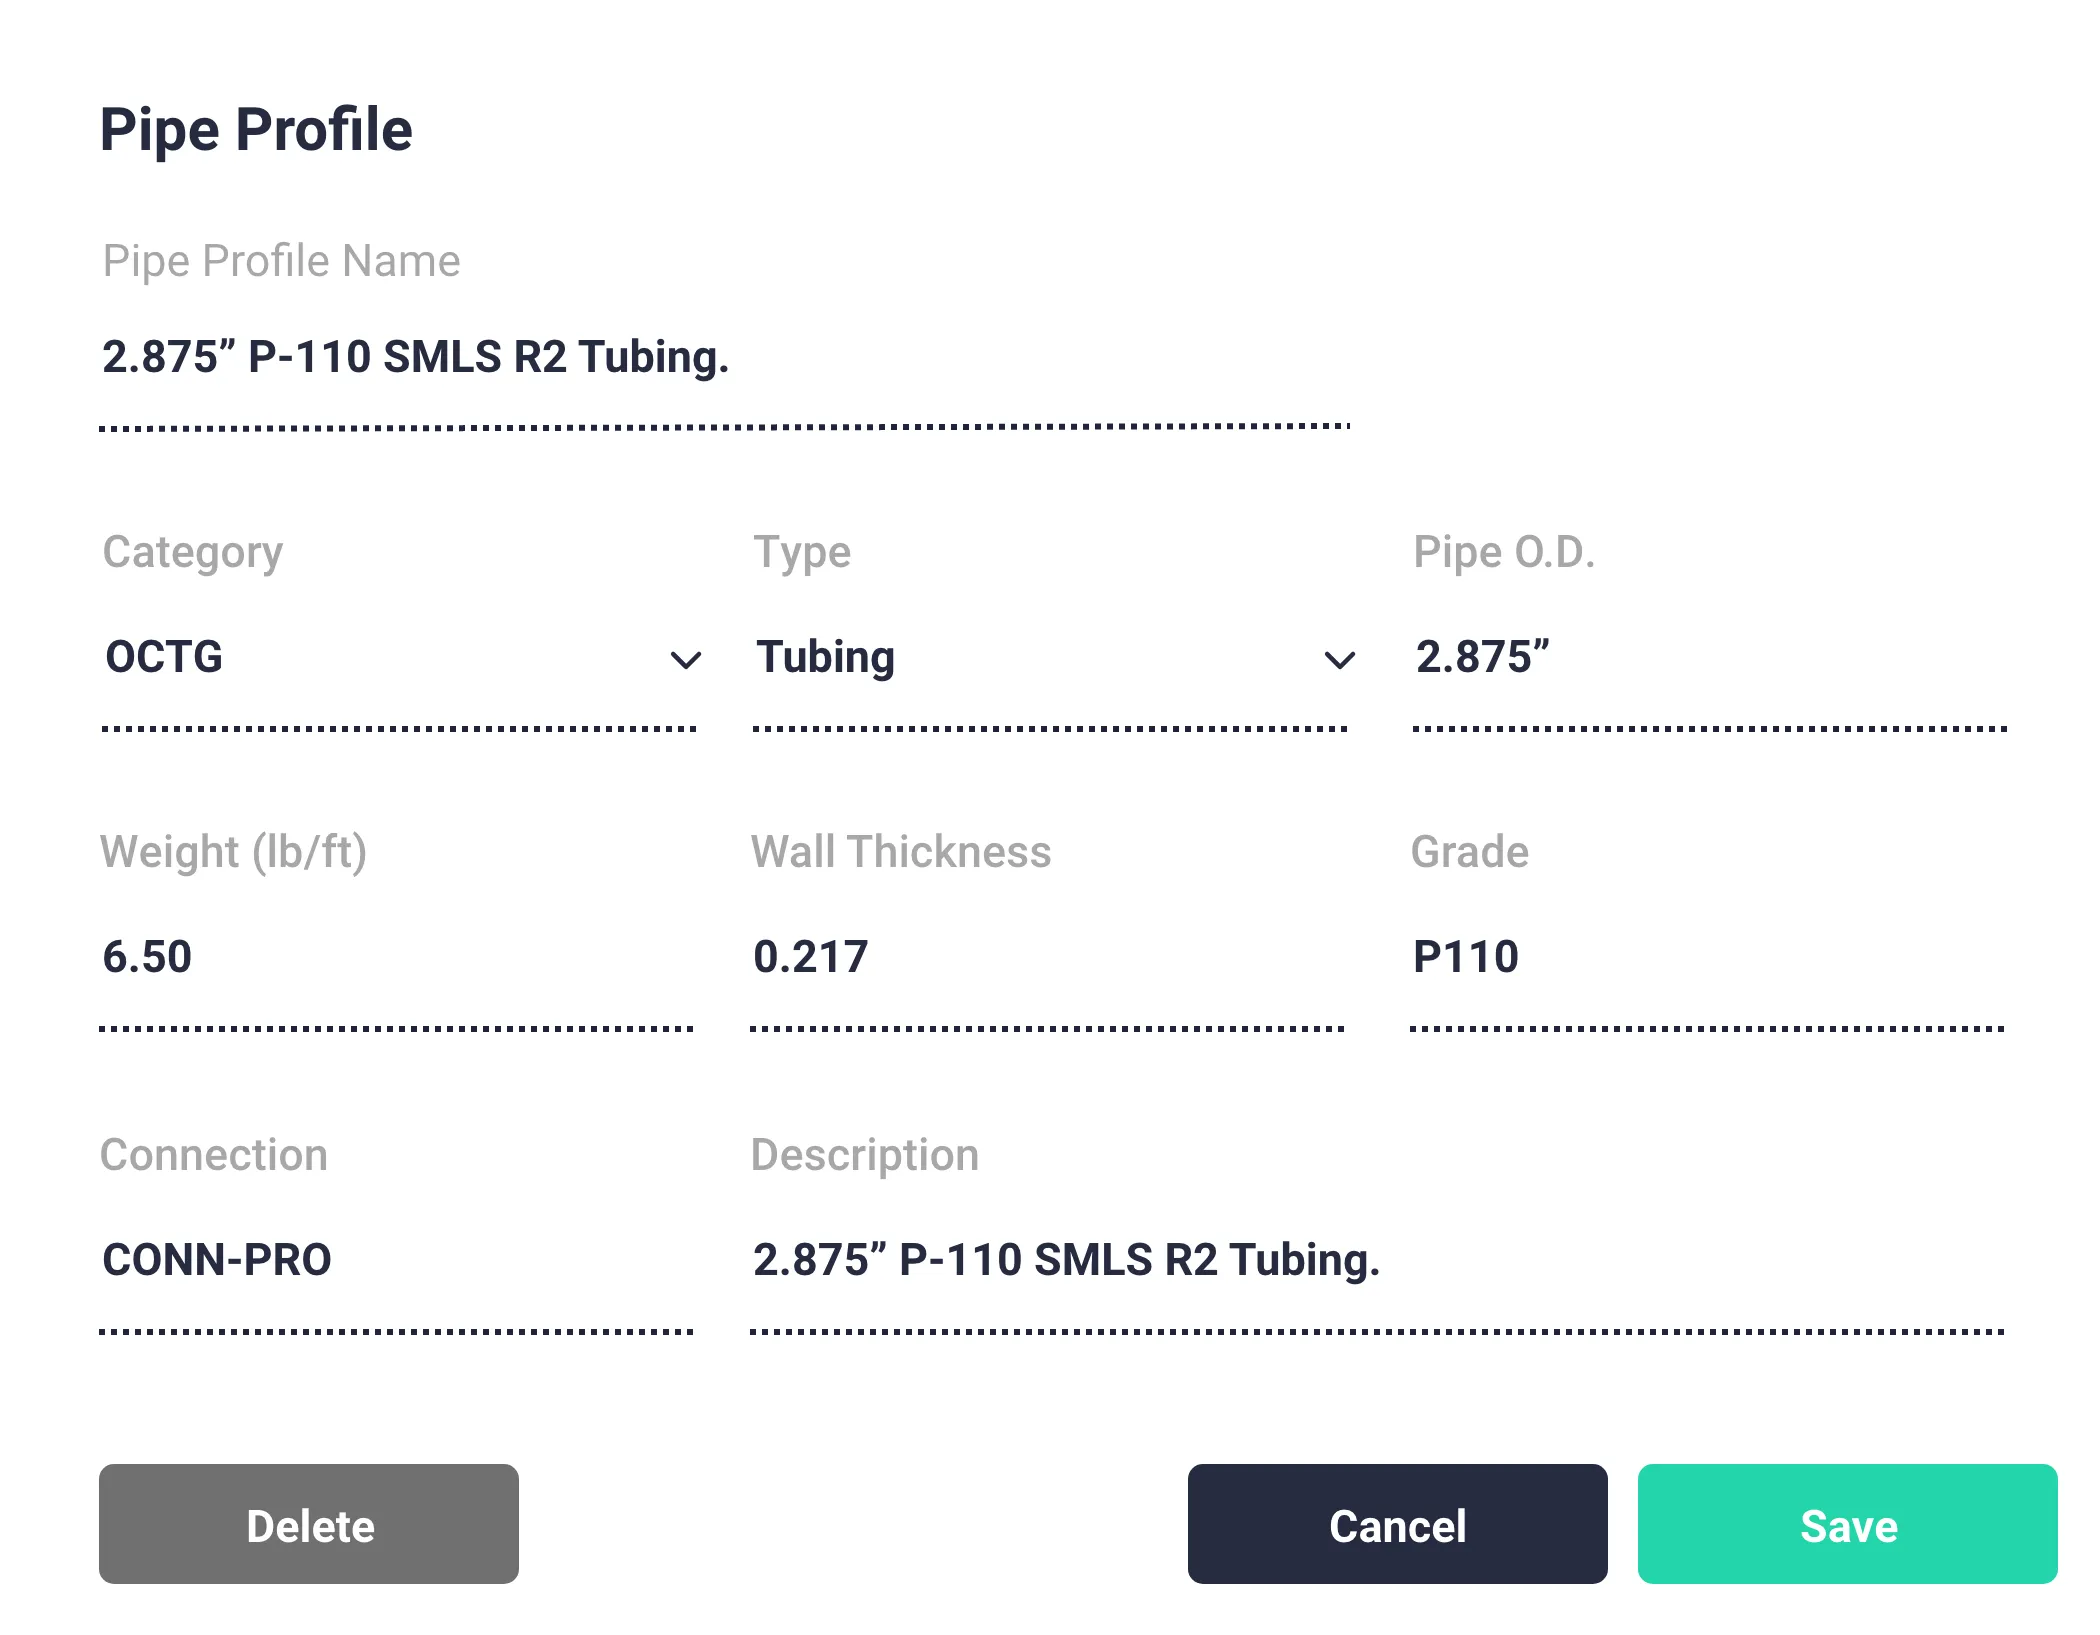
Task: Expand the Type chevron arrow
Action: [x=1340, y=660]
